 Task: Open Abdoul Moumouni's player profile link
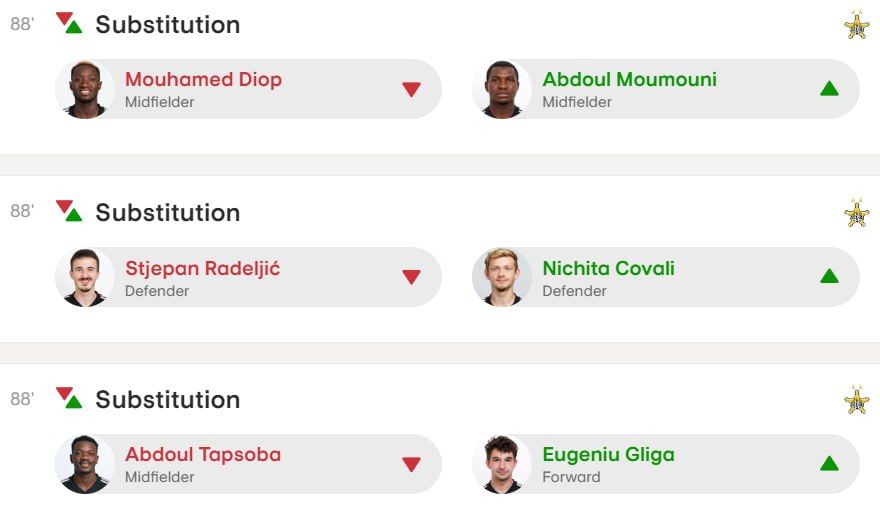[629, 80]
